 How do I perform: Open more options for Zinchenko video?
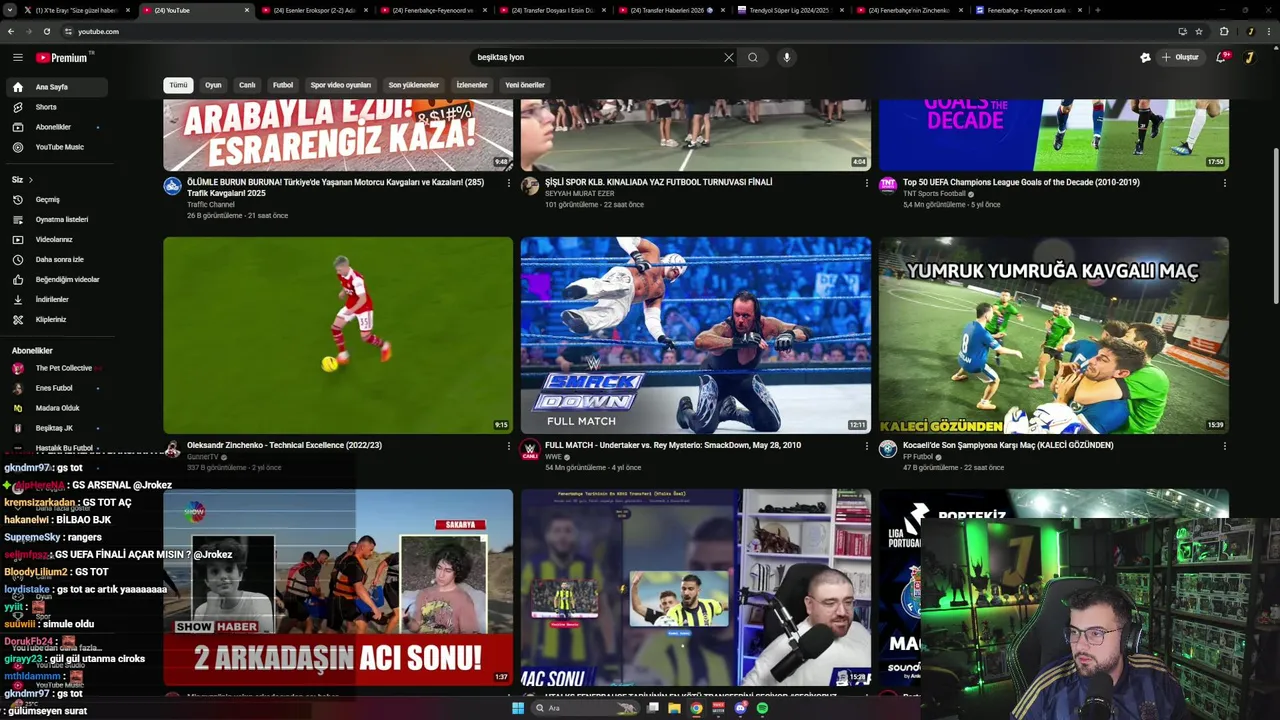click(x=509, y=446)
